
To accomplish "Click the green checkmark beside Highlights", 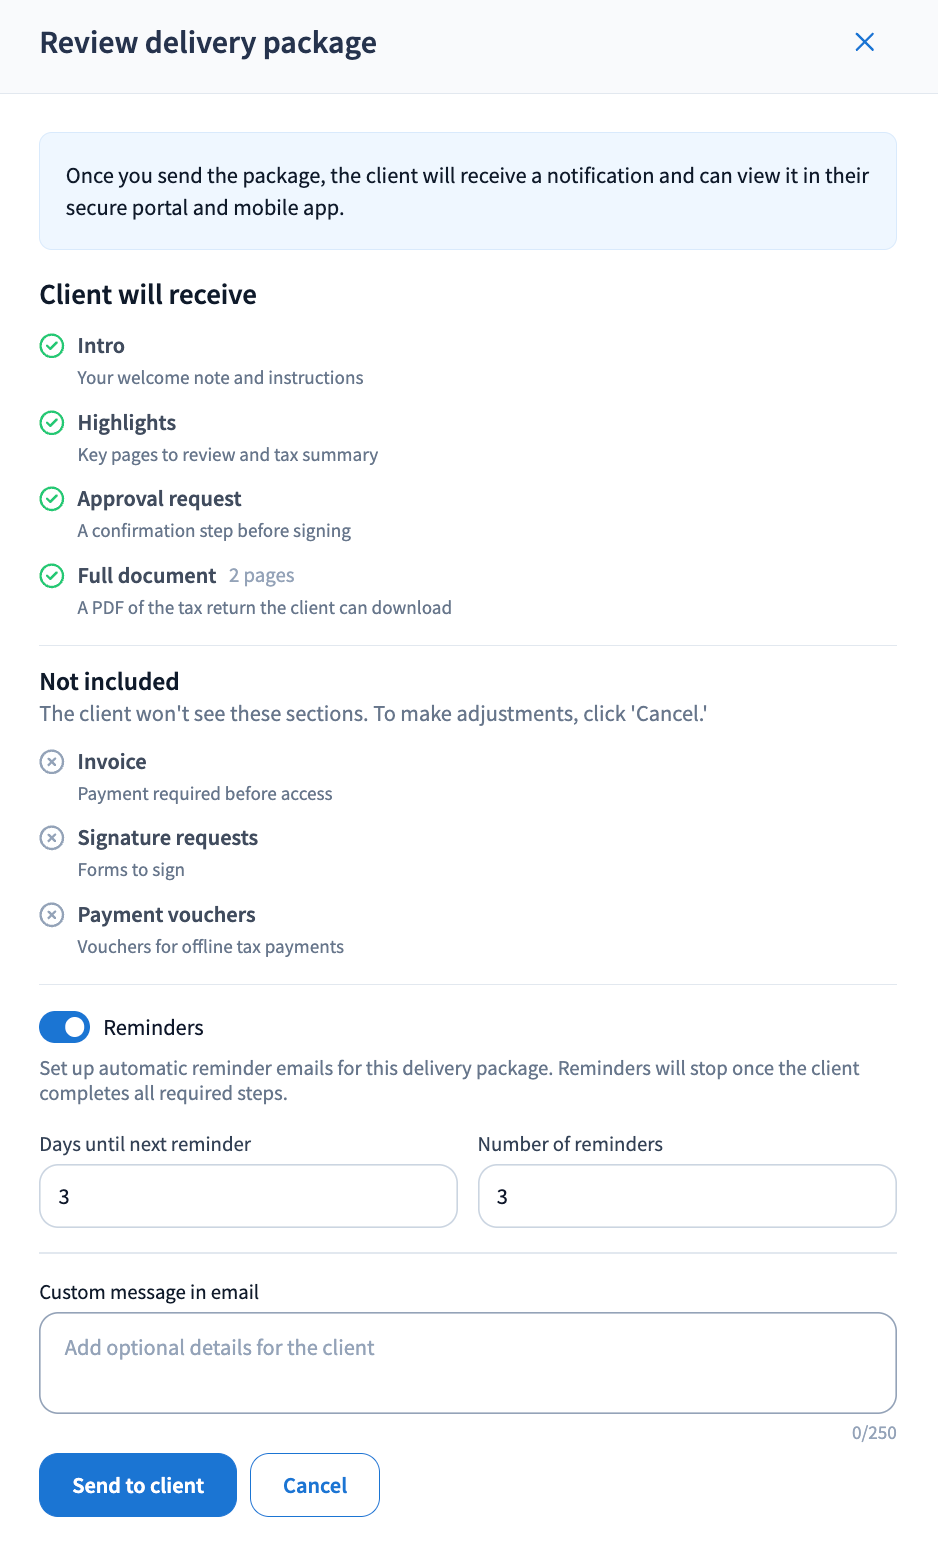I will coord(52,423).
